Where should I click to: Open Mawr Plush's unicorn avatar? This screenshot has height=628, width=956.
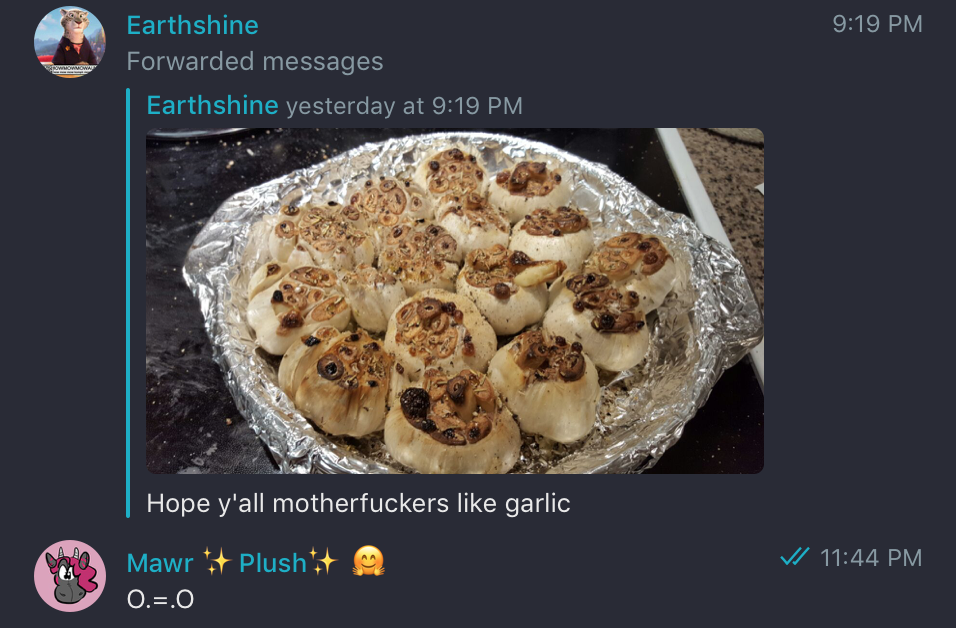70,576
